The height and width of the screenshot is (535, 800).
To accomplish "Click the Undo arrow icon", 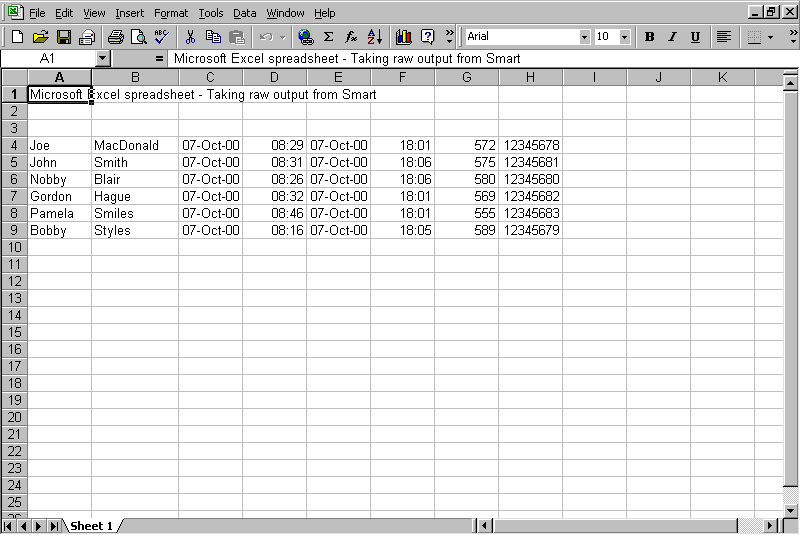I will click(x=266, y=37).
